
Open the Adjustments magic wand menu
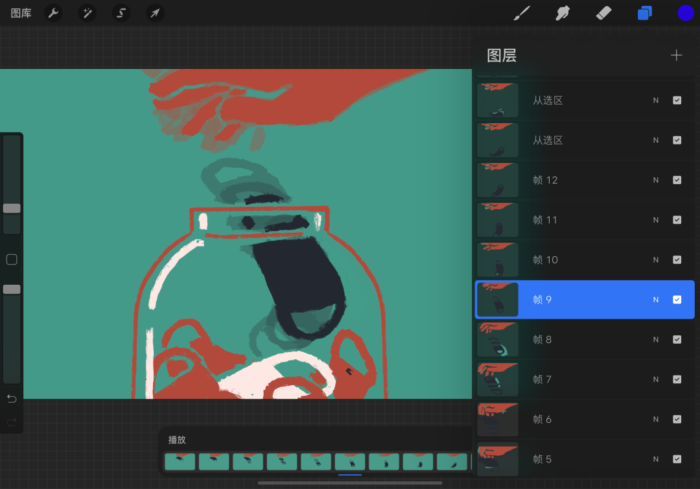pos(87,13)
